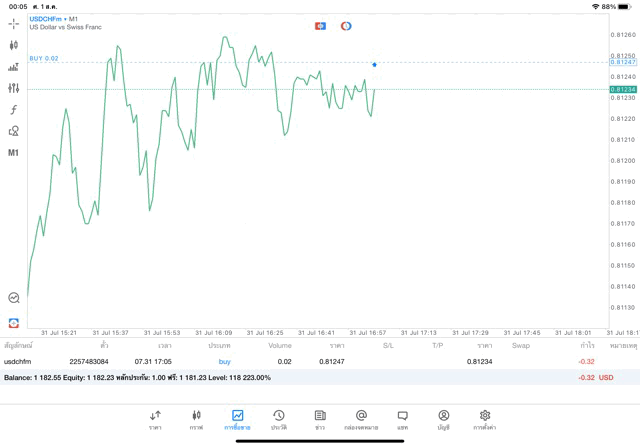Select the usdchfm buy position row
This screenshot has height=447, width=640.
[x=300, y=361]
